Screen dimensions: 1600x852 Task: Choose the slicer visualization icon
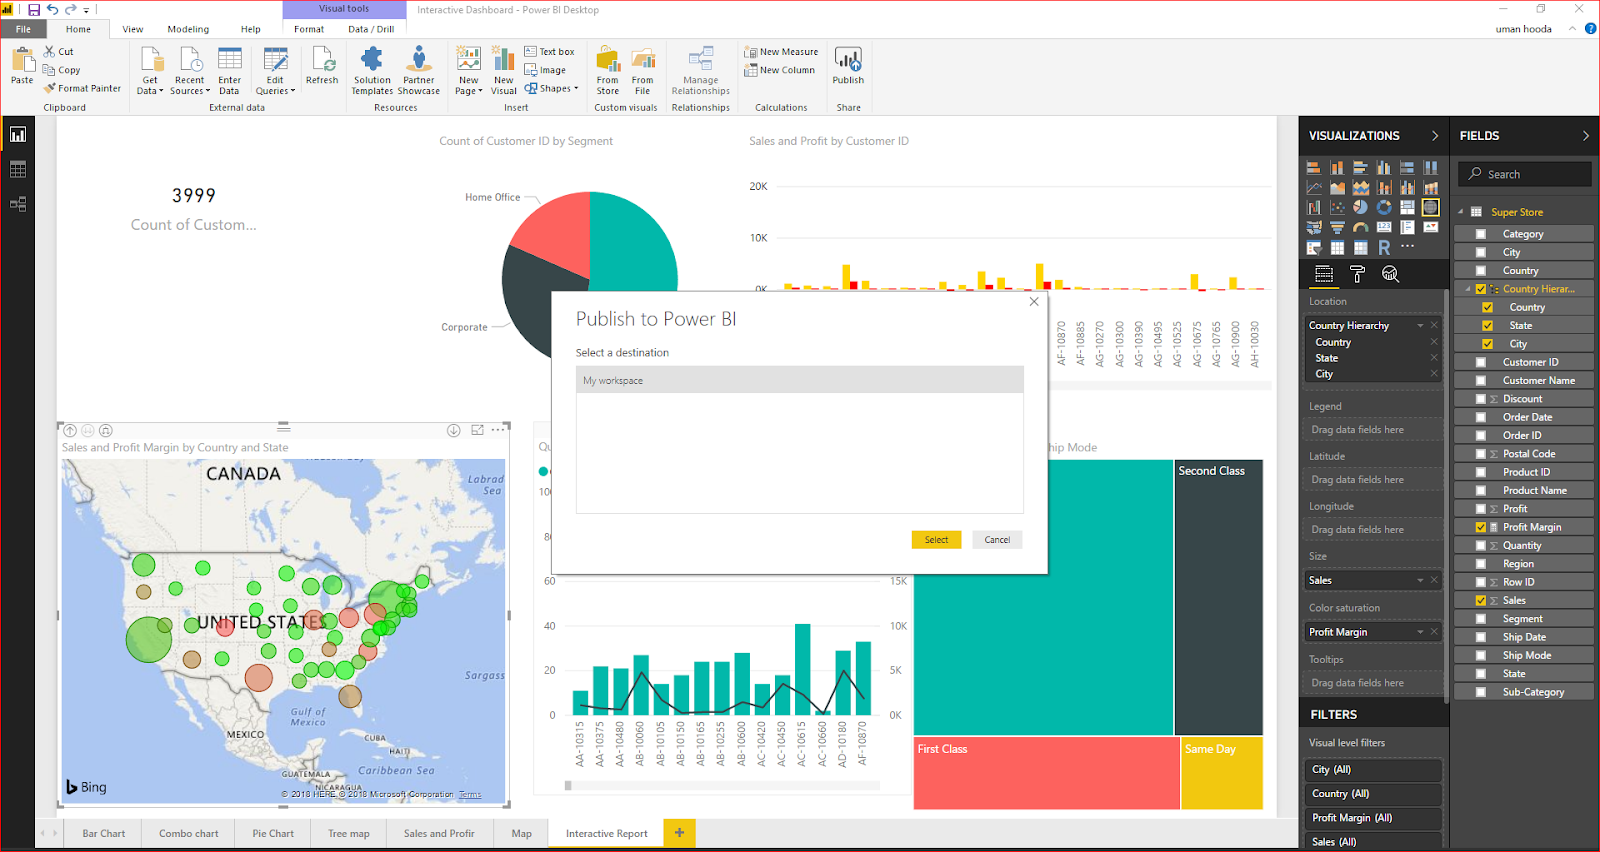1314,247
